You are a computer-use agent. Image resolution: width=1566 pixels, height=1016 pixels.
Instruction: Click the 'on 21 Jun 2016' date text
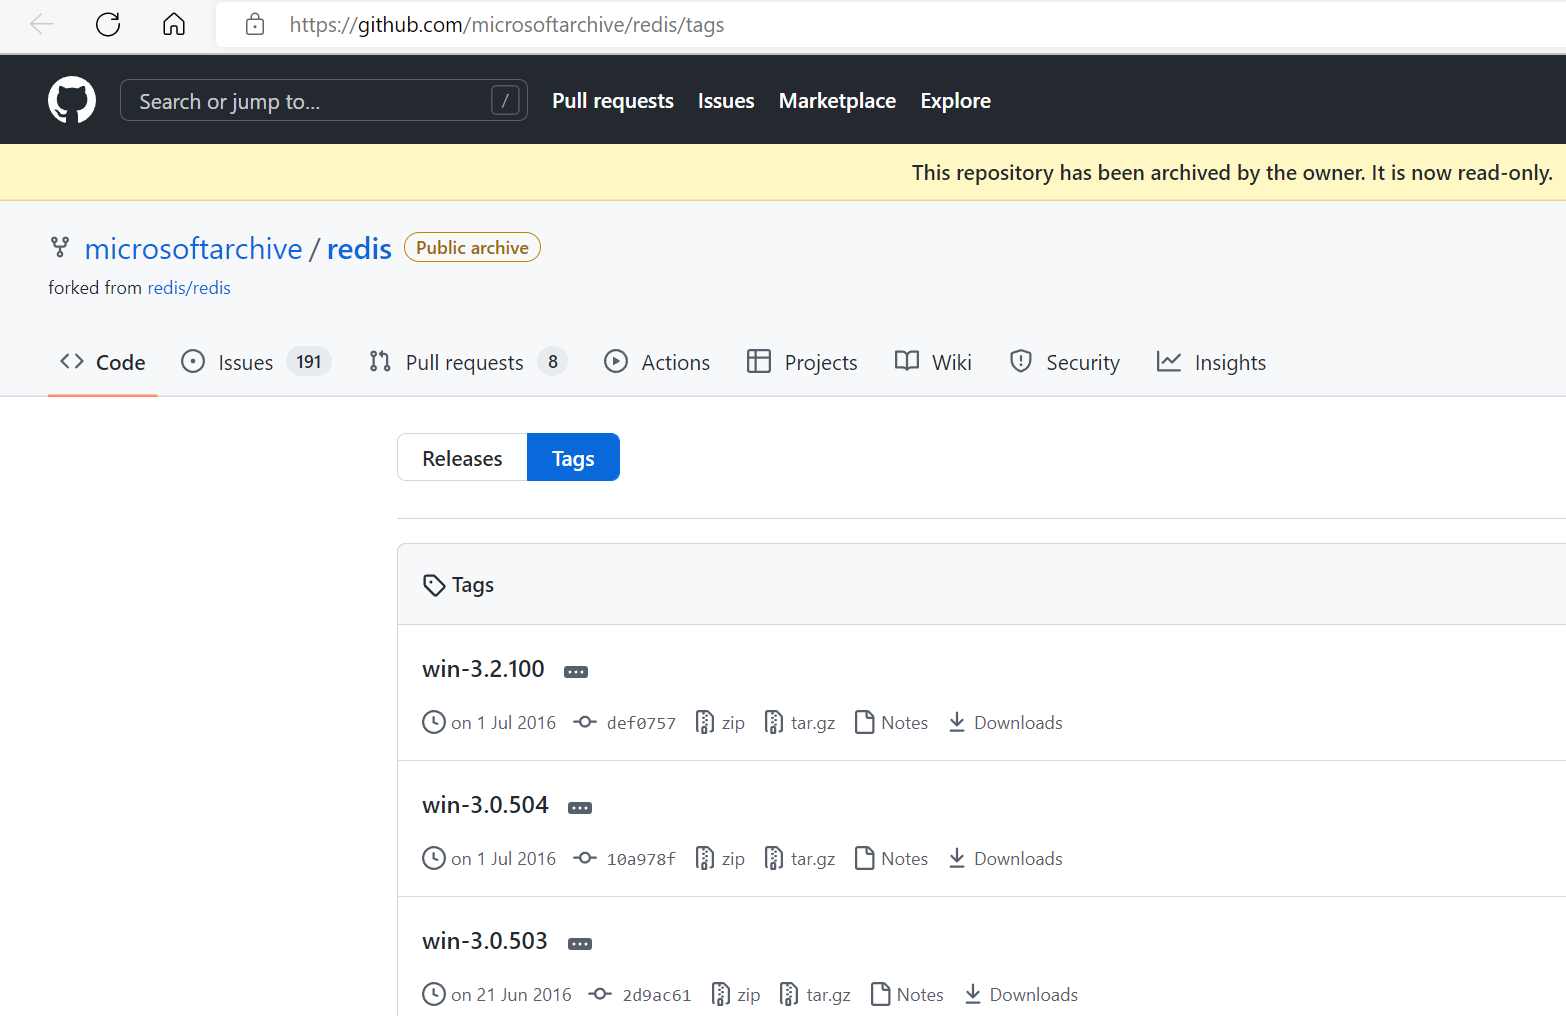pyautogui.click(x=511, y=995)
